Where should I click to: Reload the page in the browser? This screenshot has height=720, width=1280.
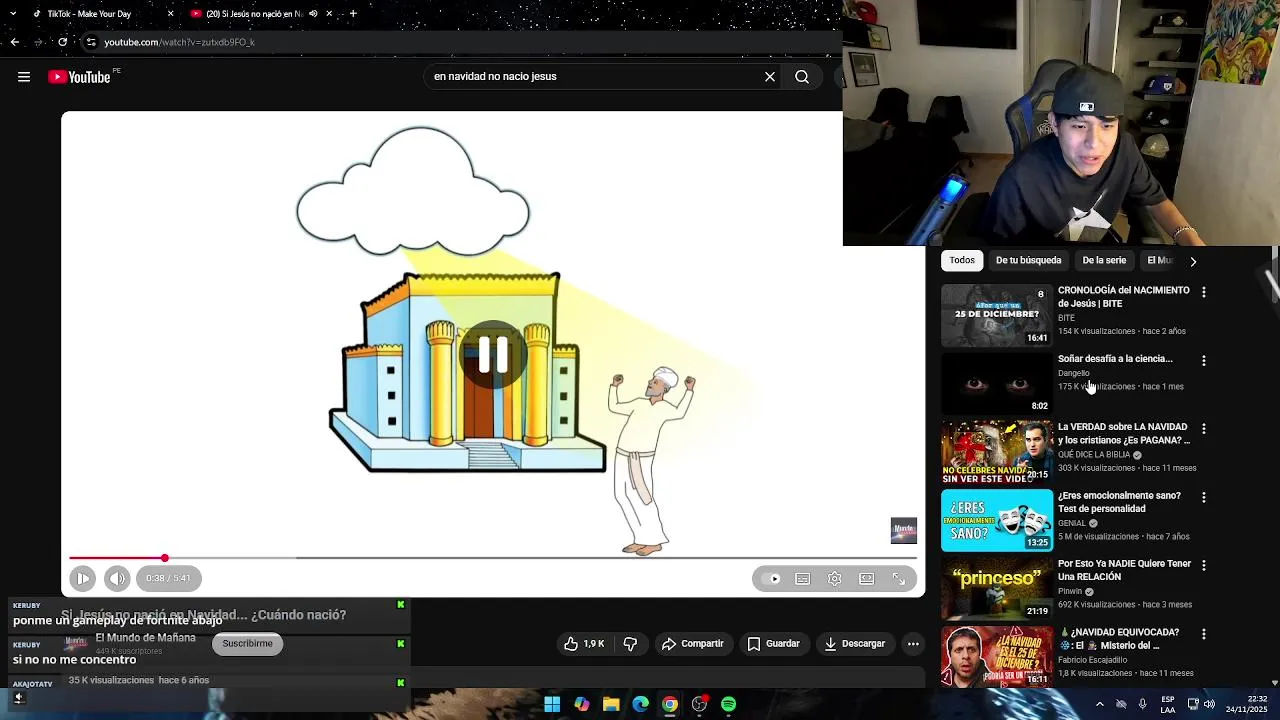click(62, 42)
